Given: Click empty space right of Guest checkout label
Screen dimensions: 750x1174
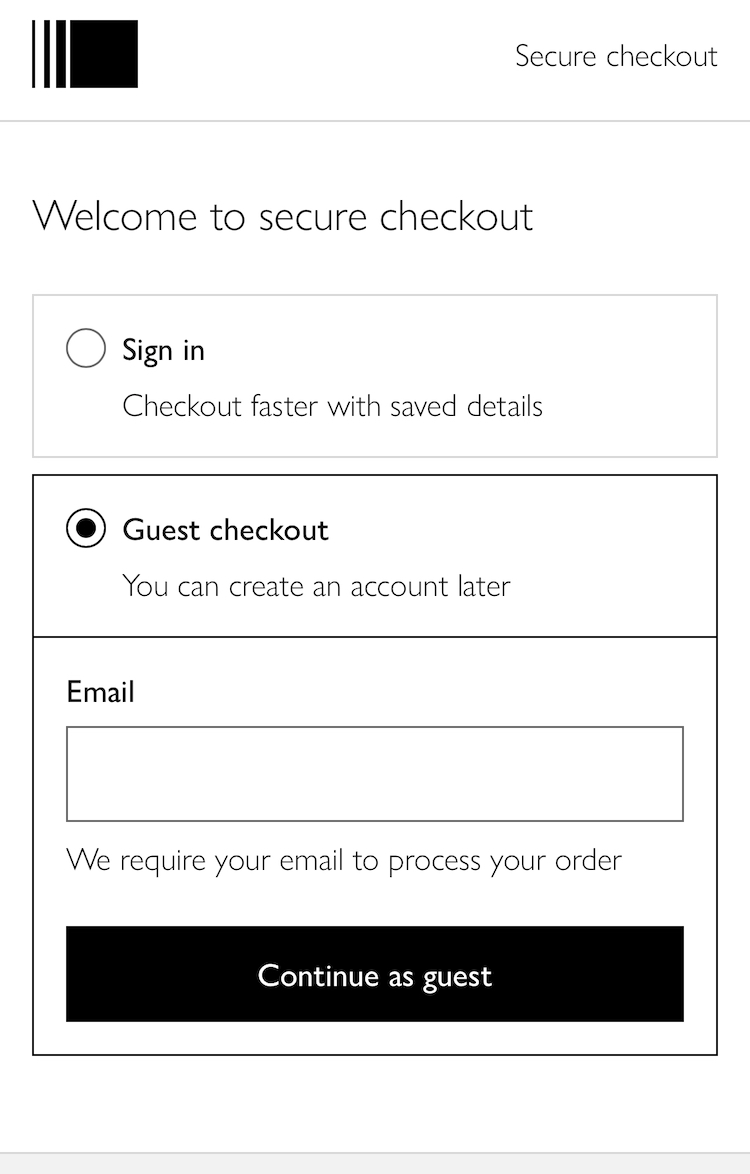Looking at the screenshot, I should (x=520, y=529).
